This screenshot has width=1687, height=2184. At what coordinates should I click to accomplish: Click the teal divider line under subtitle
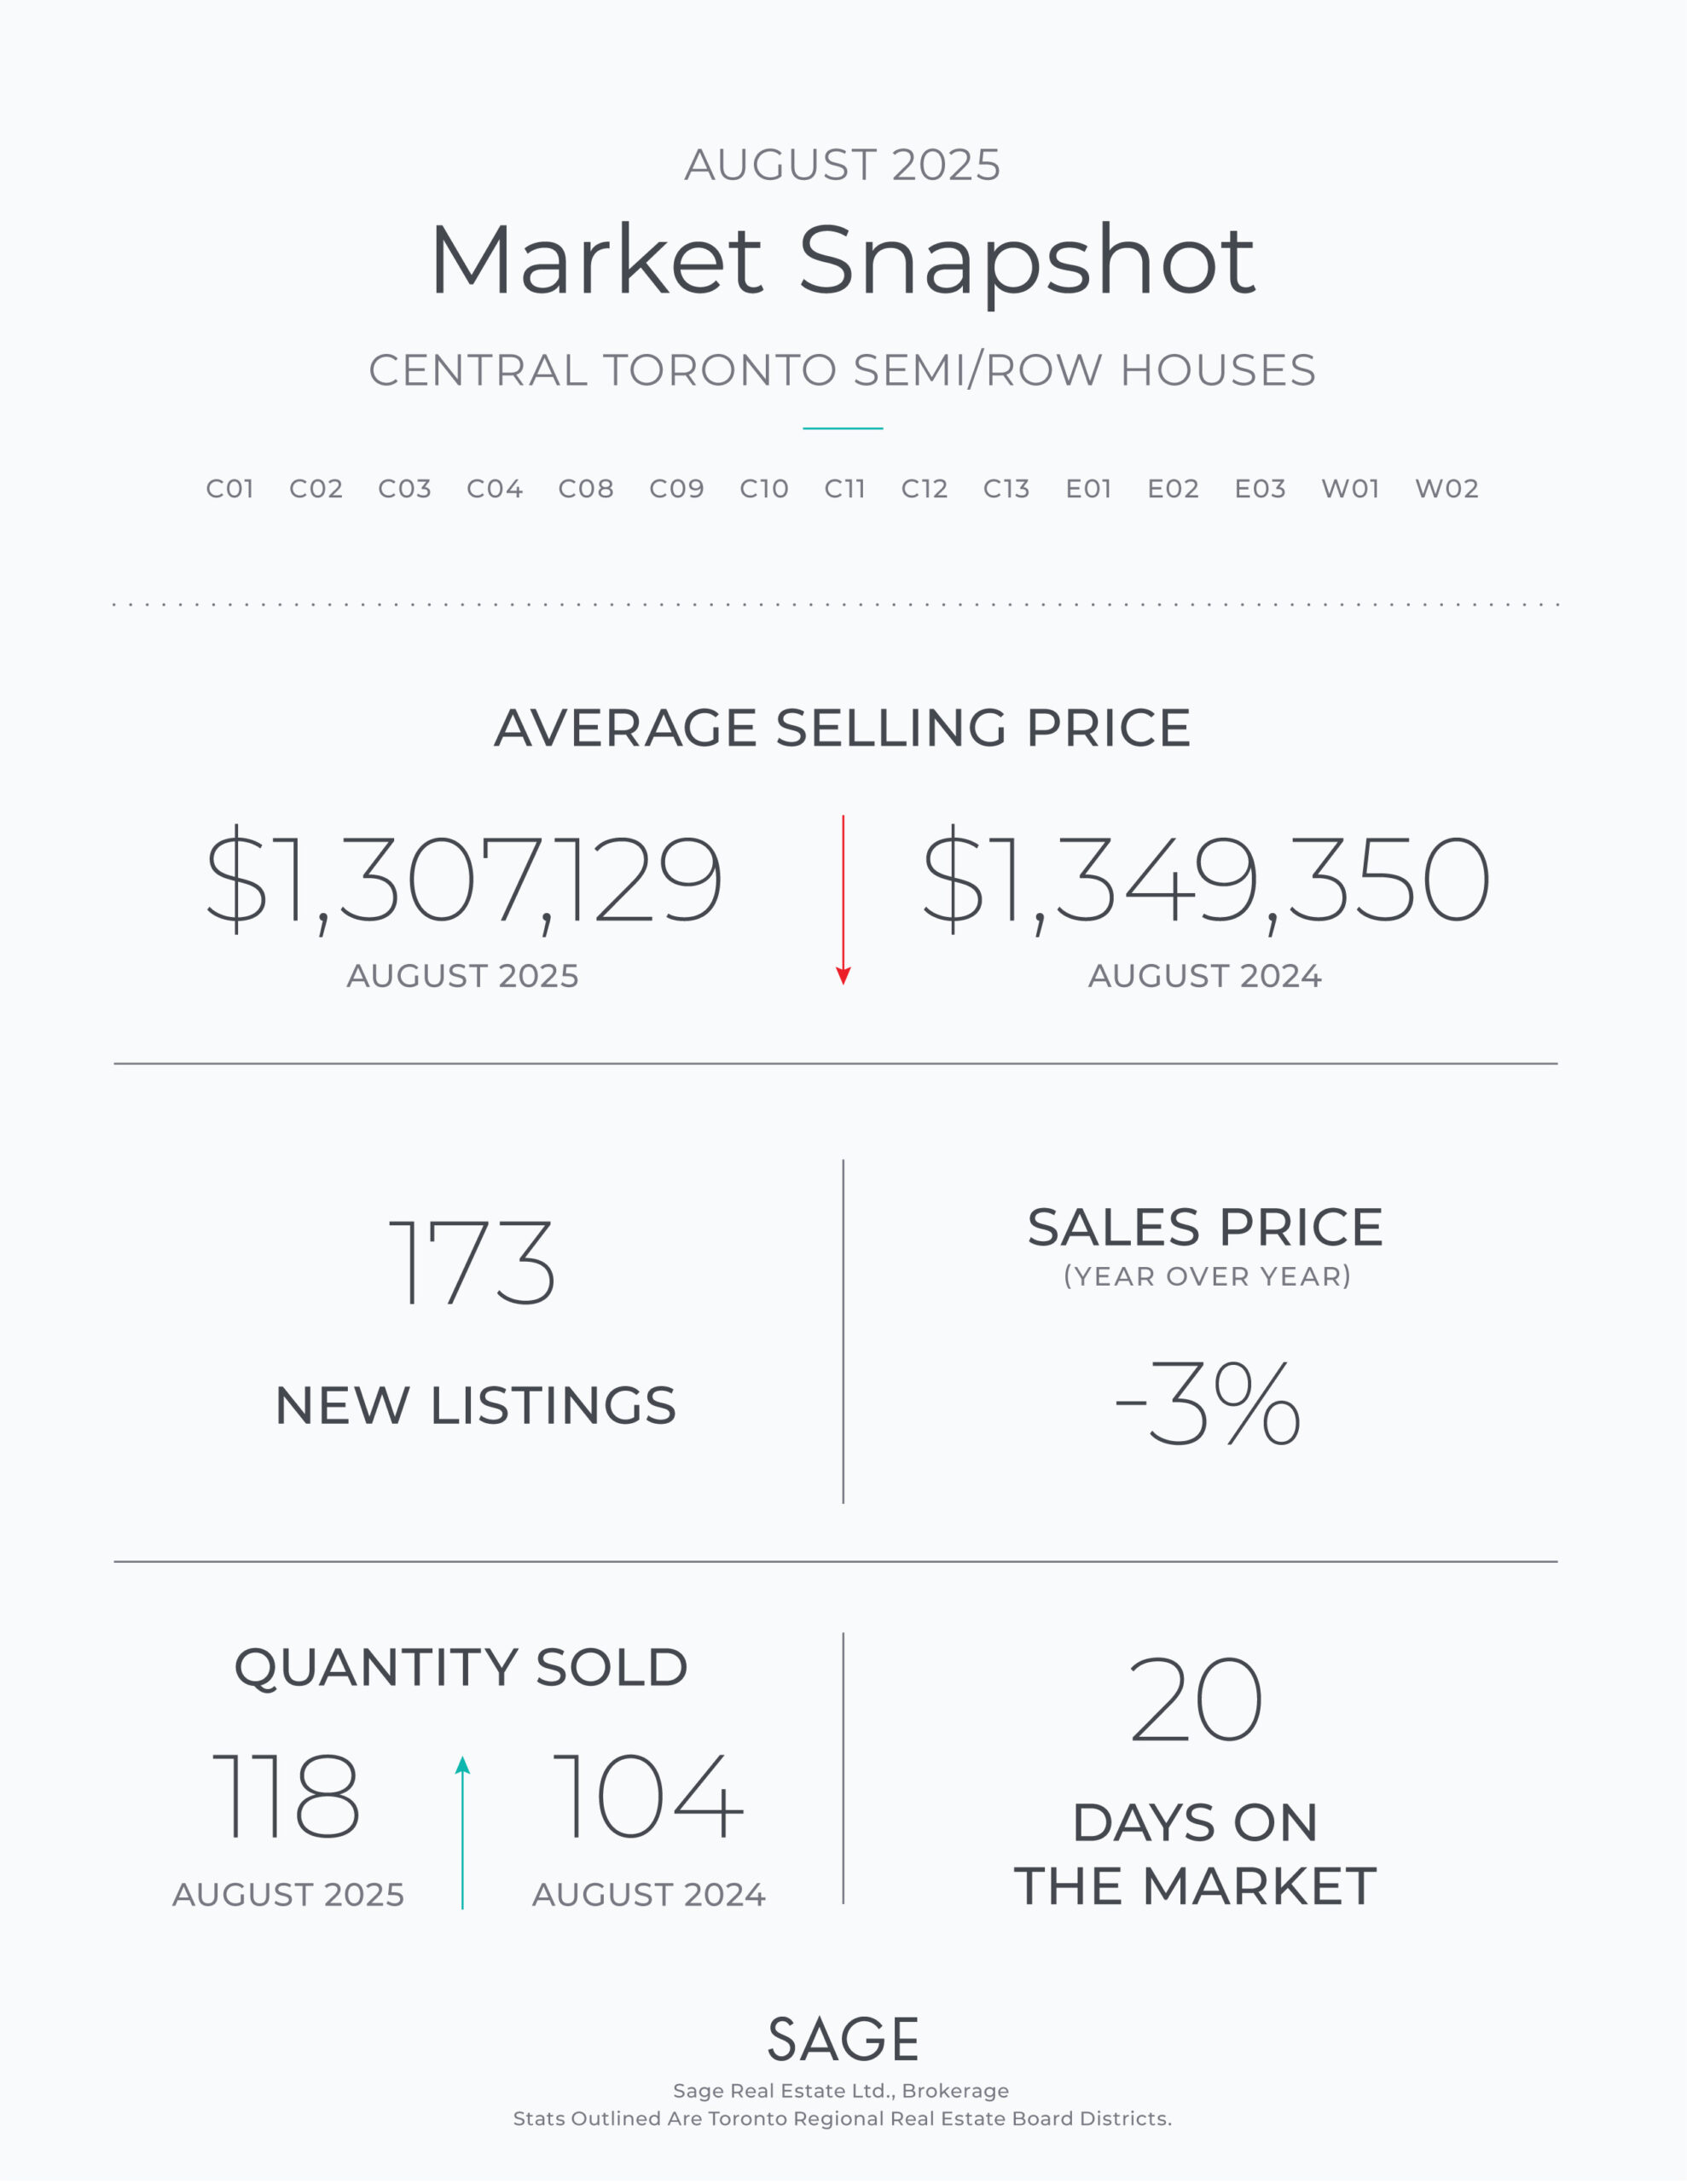click(843, 428)
